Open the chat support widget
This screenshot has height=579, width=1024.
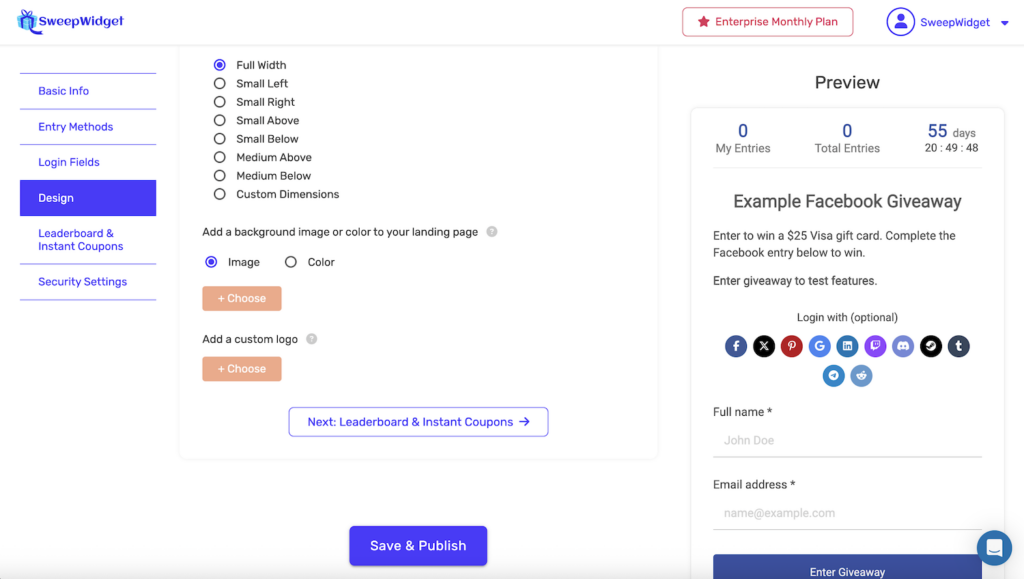[994, 547]
